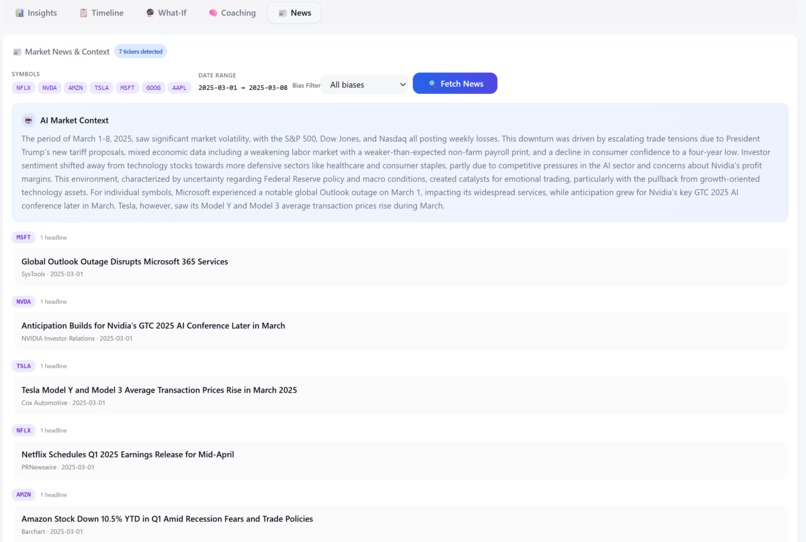Click the MSFT headline group tag
806x542 pixels.
(x=23, y=238)
